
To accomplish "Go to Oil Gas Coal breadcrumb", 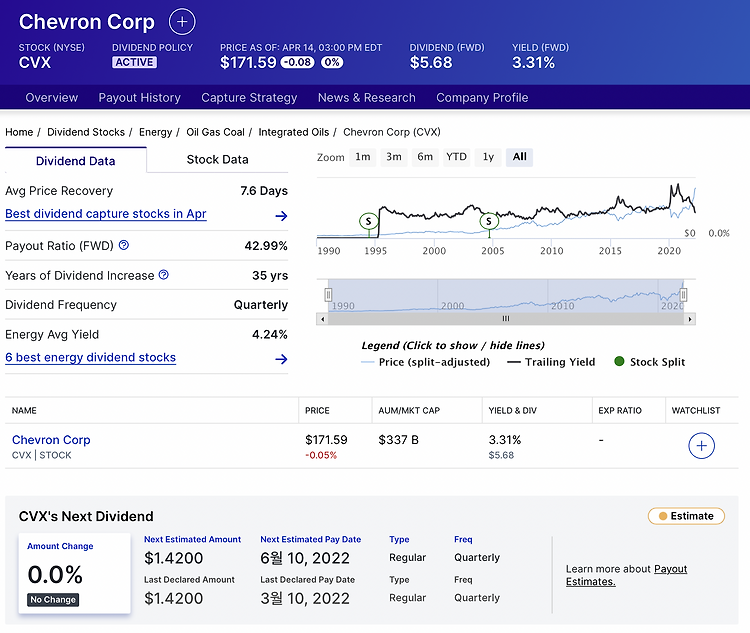I will coord(215,132).
